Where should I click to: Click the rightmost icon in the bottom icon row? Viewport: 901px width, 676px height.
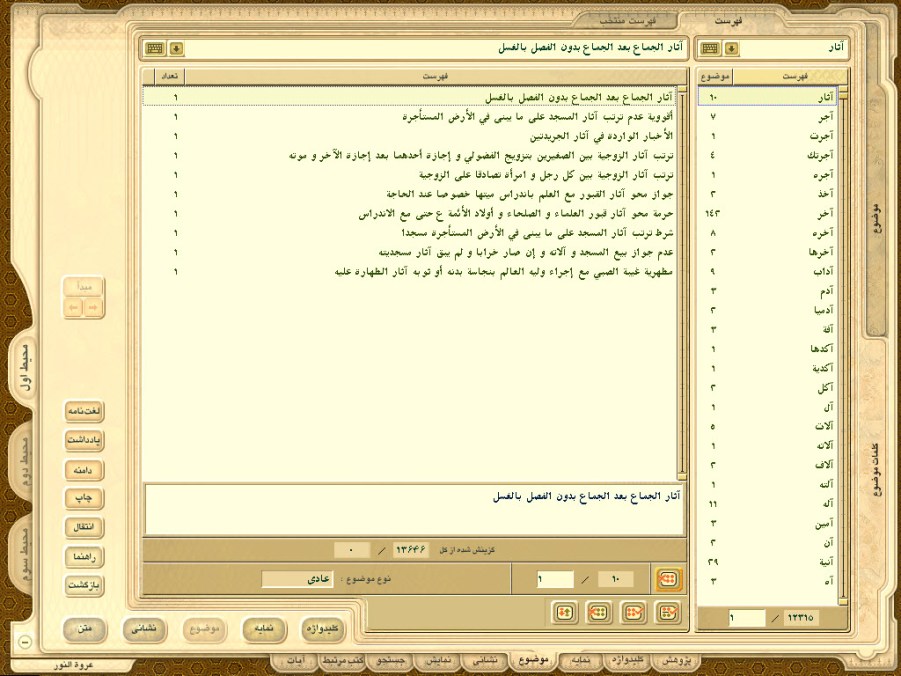(666, 612)
